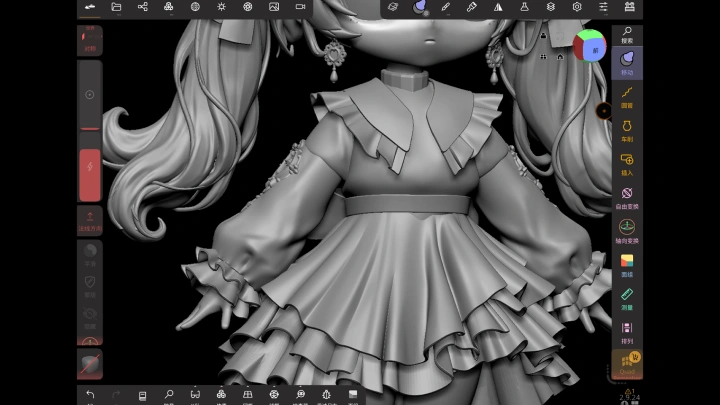Select the mask shield shortcut in left panel
This screenshot has height=405, width=720.
pos(90,286)
